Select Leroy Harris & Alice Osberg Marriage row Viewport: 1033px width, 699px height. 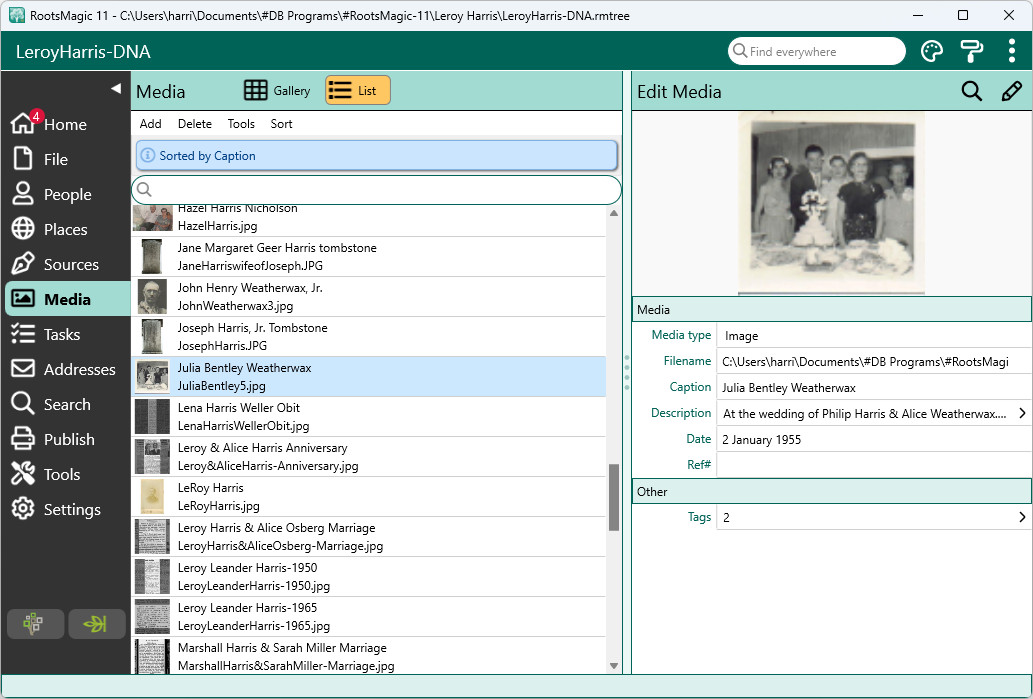pos(369,536)
